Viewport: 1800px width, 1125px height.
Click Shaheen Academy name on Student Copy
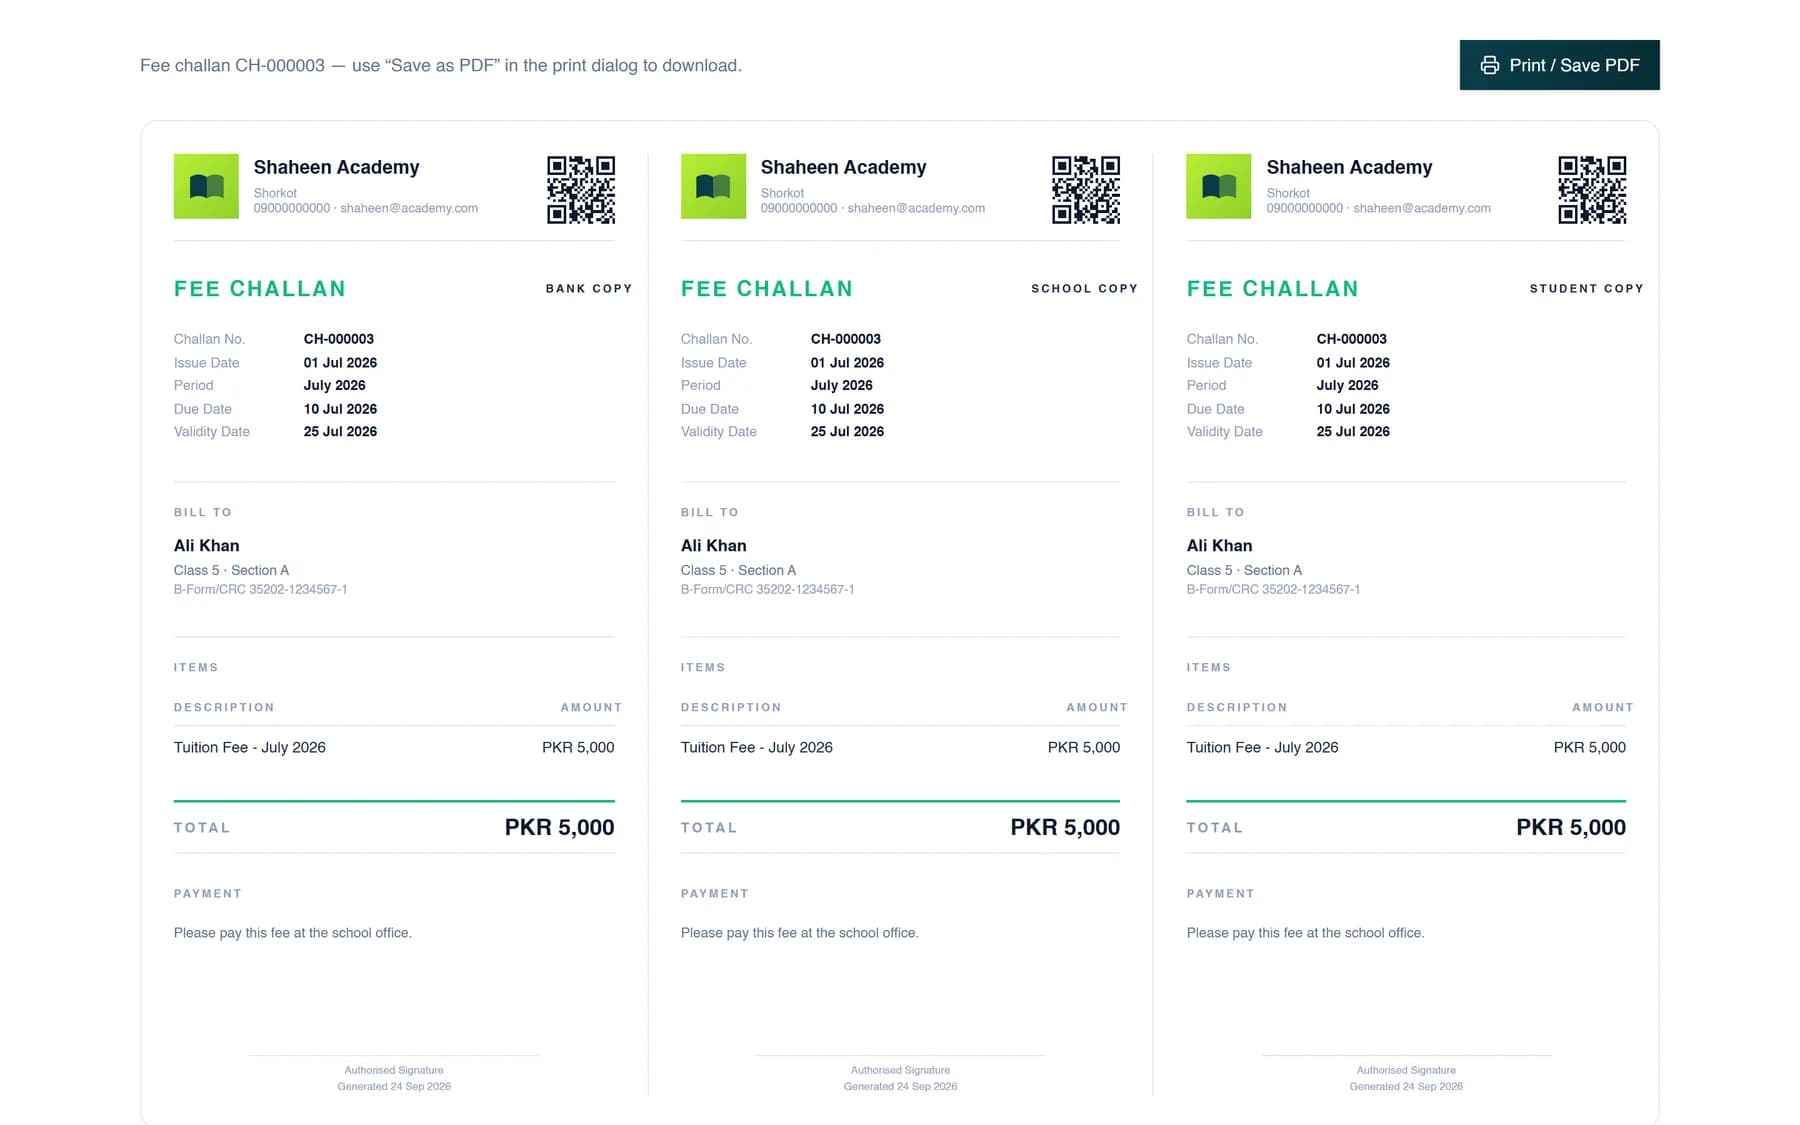pos(1349,167)
